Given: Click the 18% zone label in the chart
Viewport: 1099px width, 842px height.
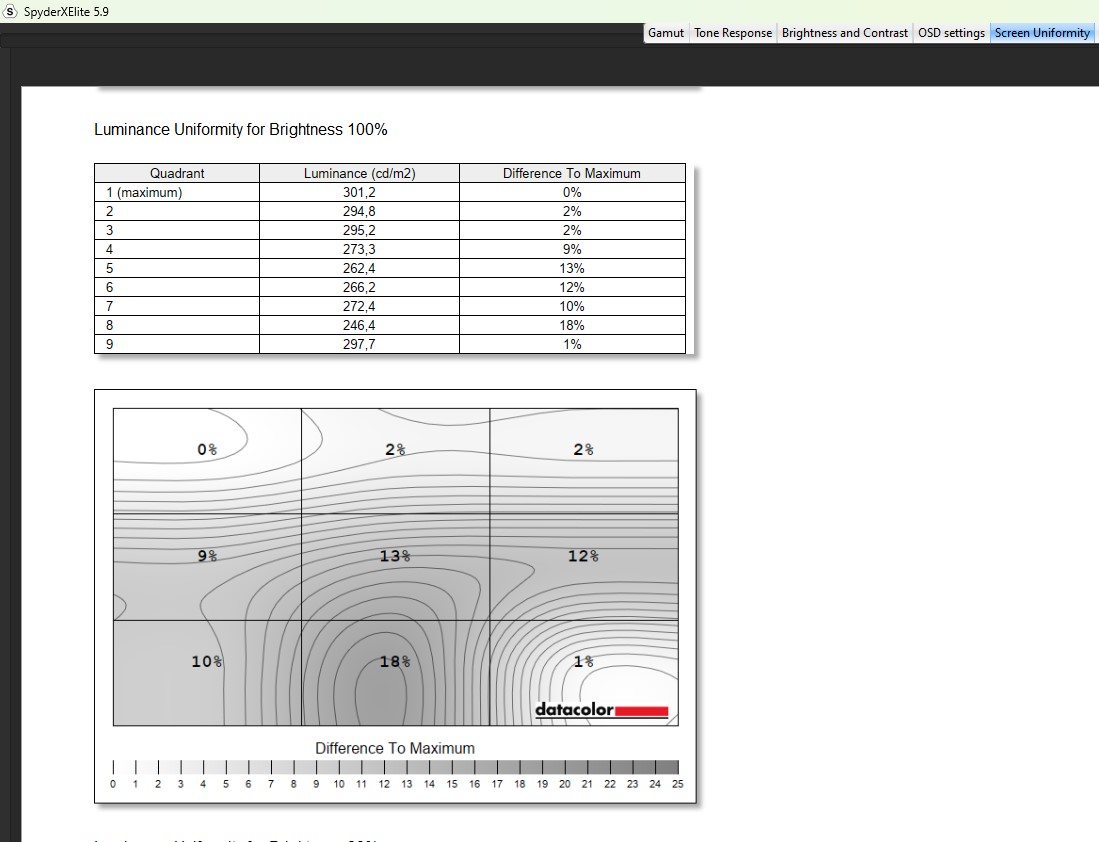Looking at the screenshot, I should coord(395,661).
